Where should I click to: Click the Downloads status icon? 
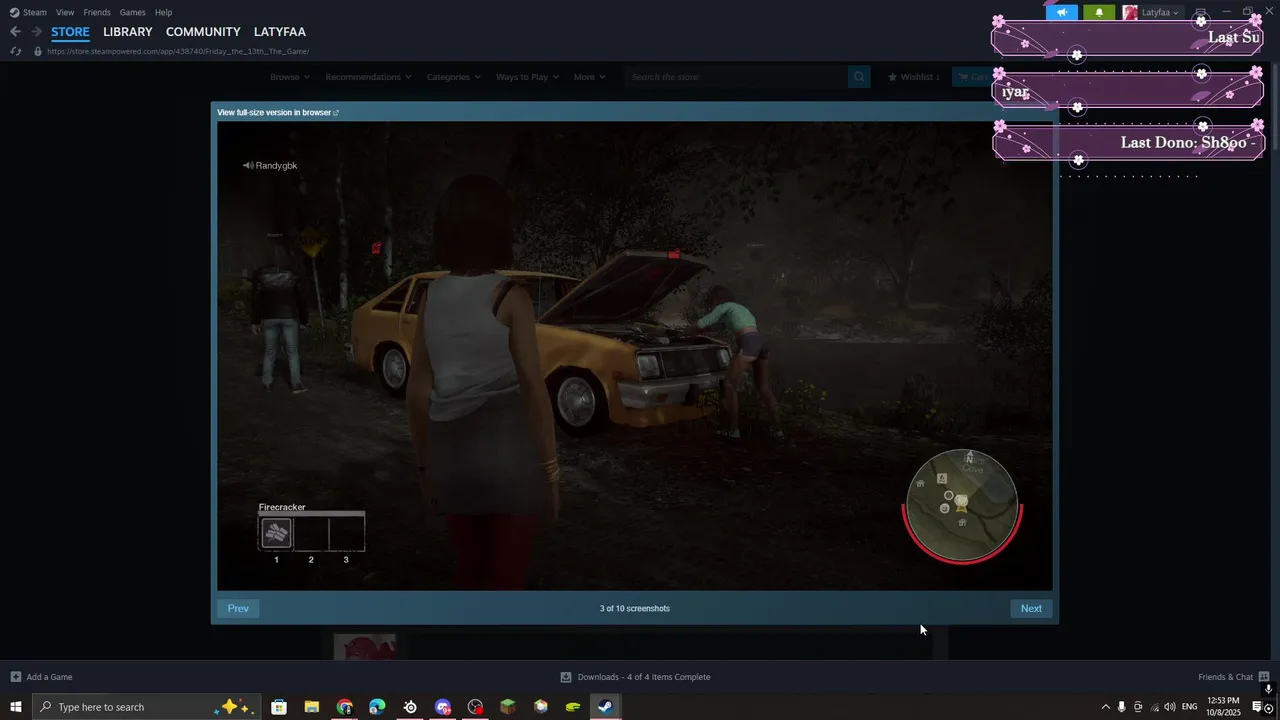566,677
